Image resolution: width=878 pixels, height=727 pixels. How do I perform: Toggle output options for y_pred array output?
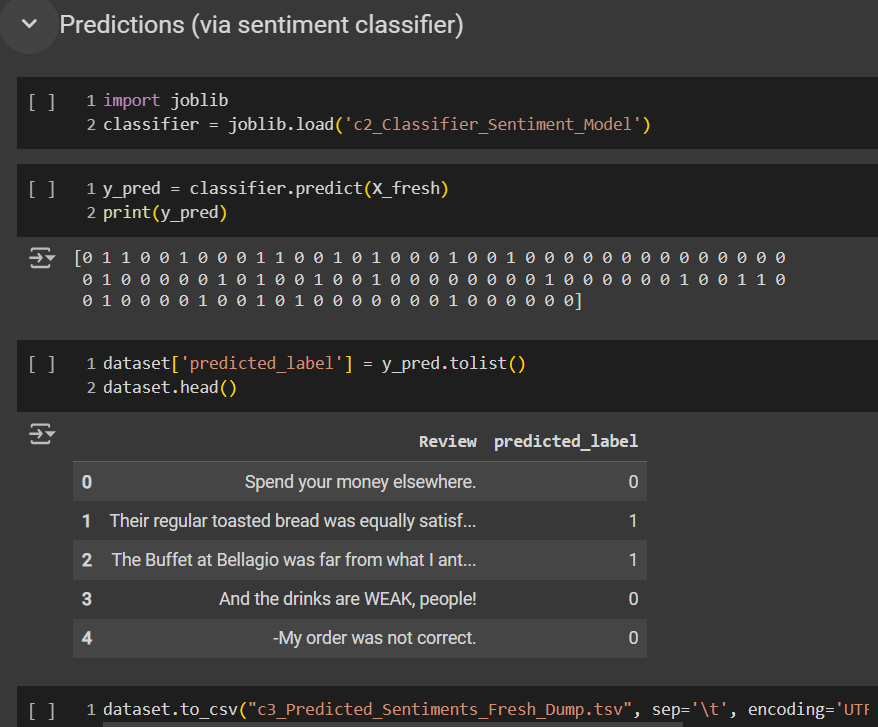pyautogui.click(x=42, y=259)
